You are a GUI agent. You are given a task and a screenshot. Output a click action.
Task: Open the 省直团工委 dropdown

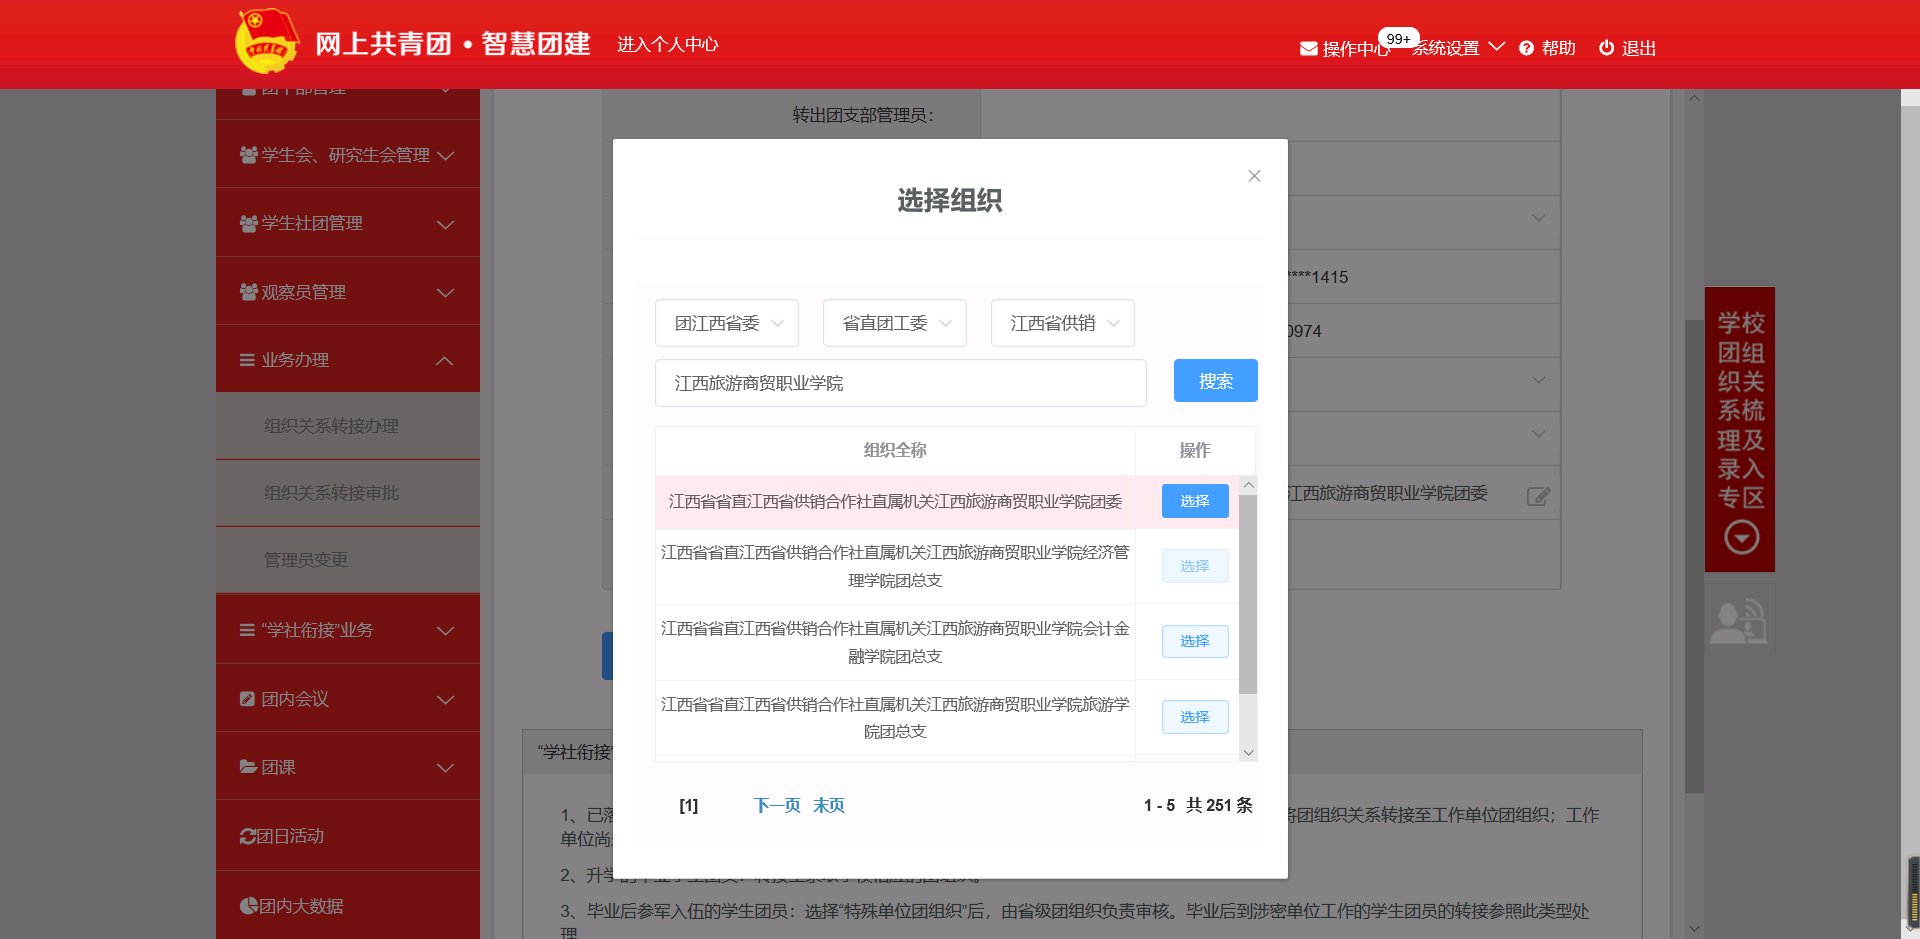(895, 323)
